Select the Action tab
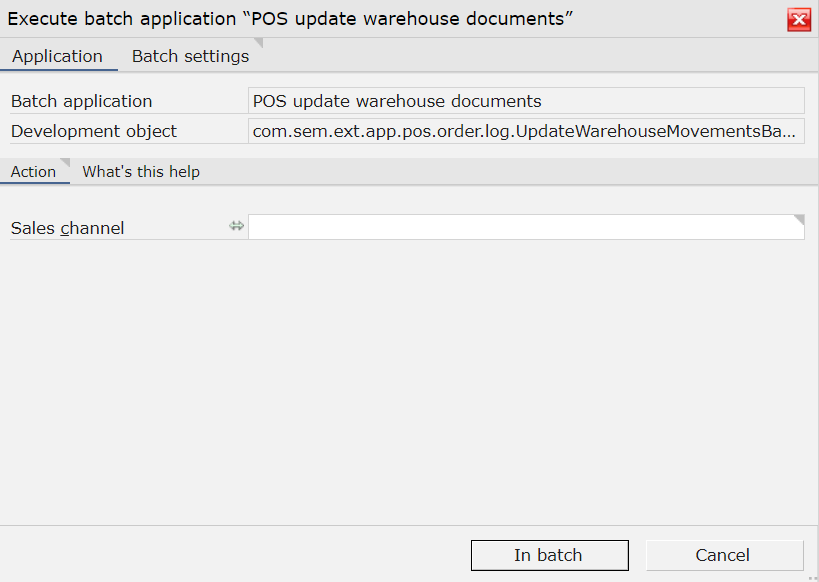The width and height of the screenshot is (819, 582). coord(33,171)
